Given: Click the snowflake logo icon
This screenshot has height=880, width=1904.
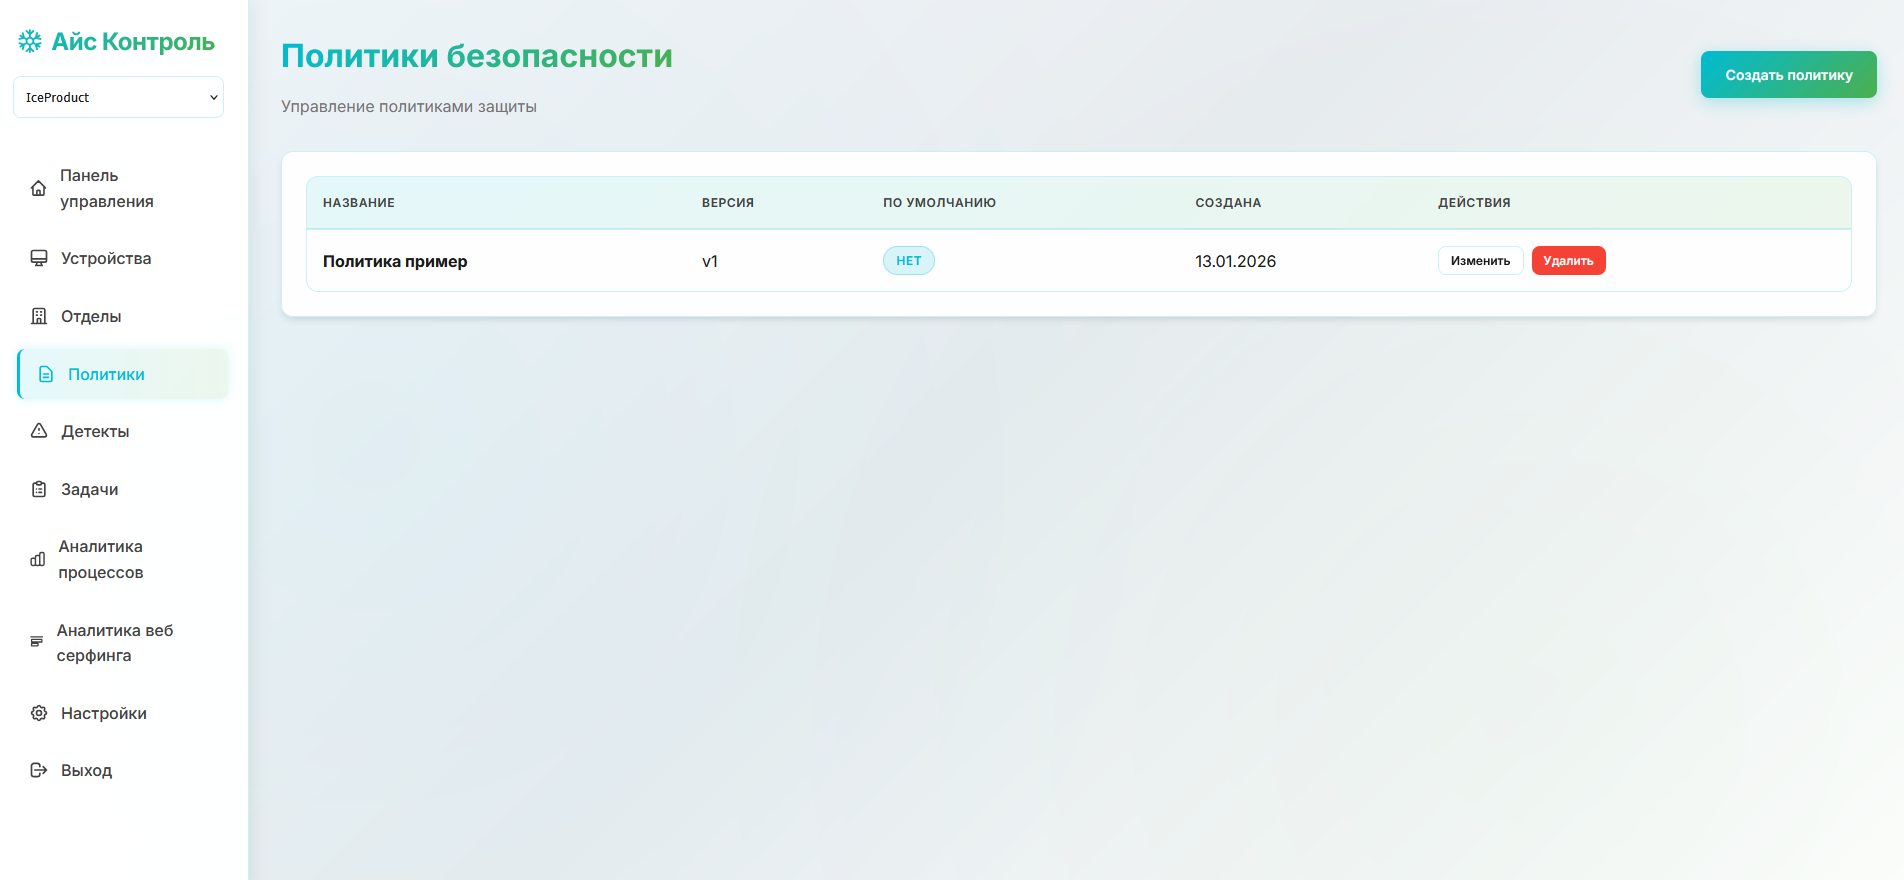Looking at the screenshot, I should (30, 41).
